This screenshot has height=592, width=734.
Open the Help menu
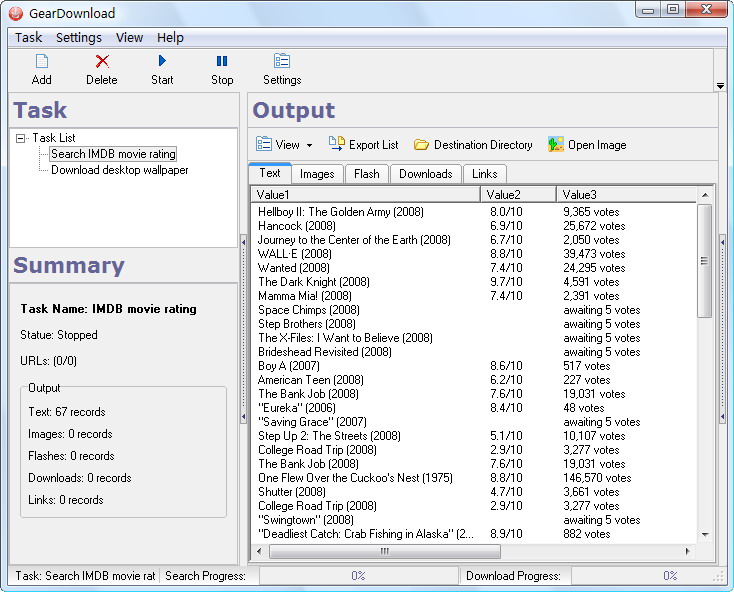pos(170,38)
